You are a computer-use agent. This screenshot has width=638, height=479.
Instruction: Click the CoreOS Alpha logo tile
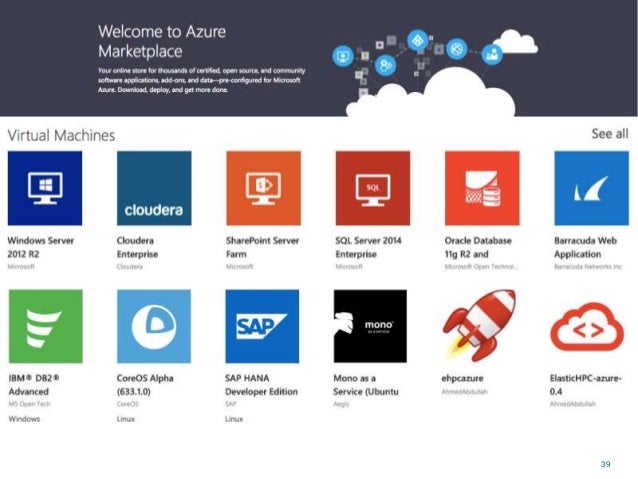[154, 326]
